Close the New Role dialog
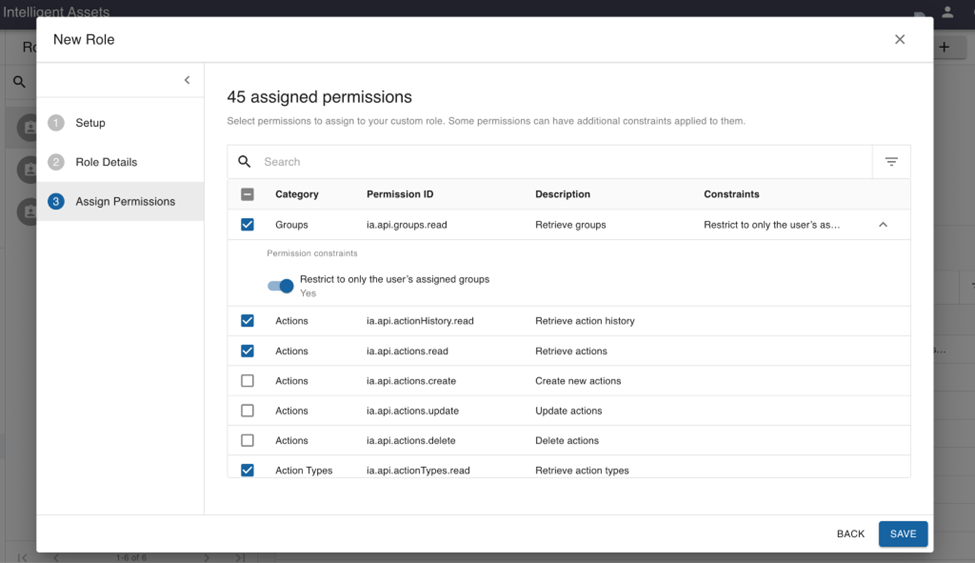The width and height of the screenshot is (975, 563). (899, 40)
